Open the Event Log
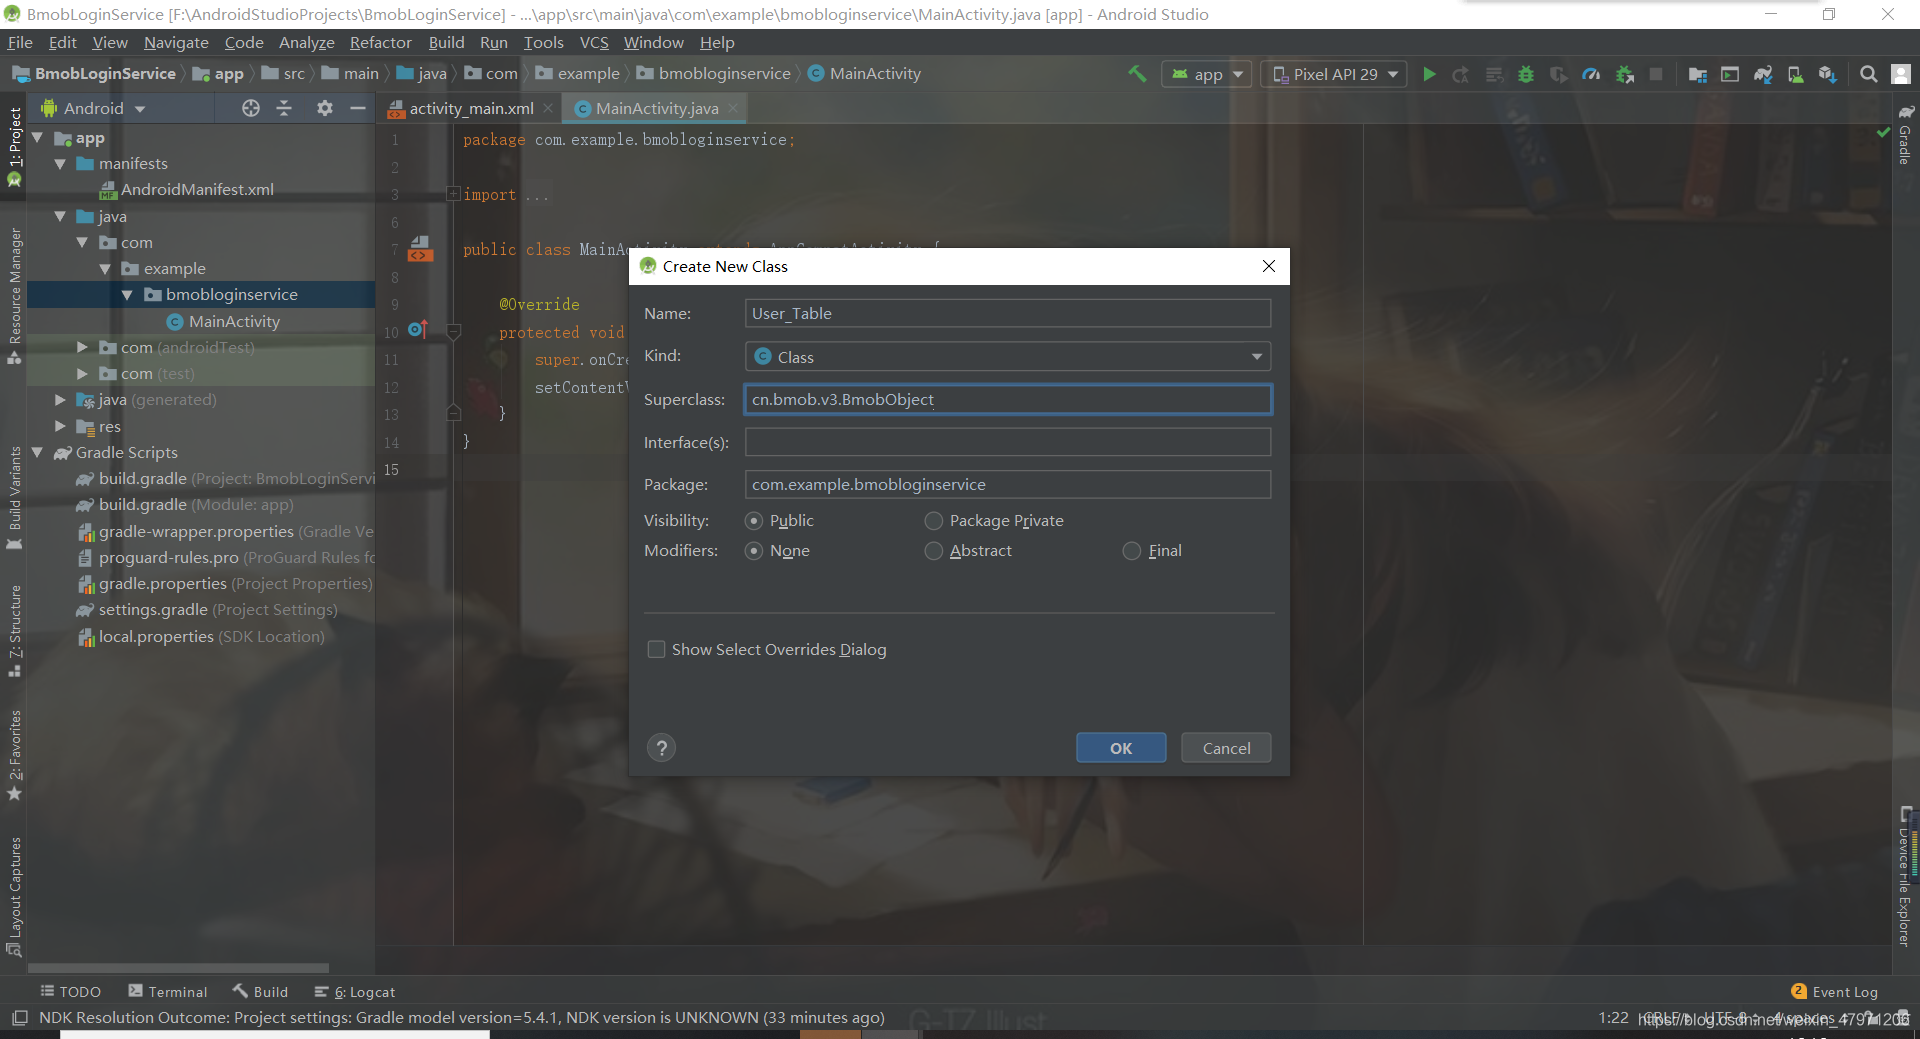The width and height of the screenshot is (1920, 1039). coord(1835,992)
